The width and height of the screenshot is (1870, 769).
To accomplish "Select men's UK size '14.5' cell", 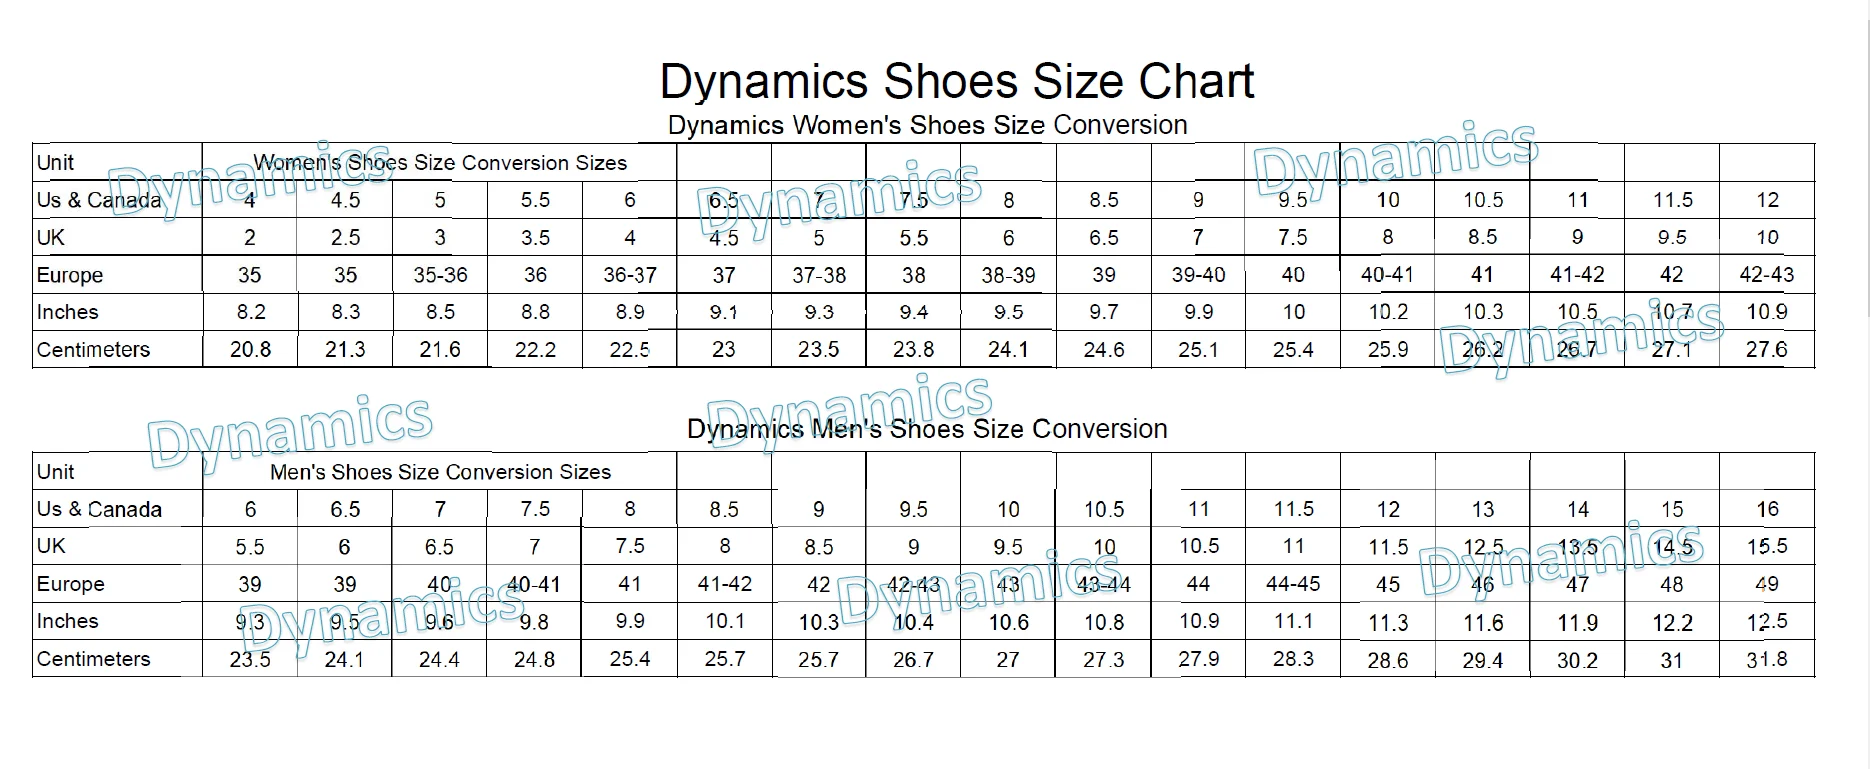I will [x=1672, y=547].
